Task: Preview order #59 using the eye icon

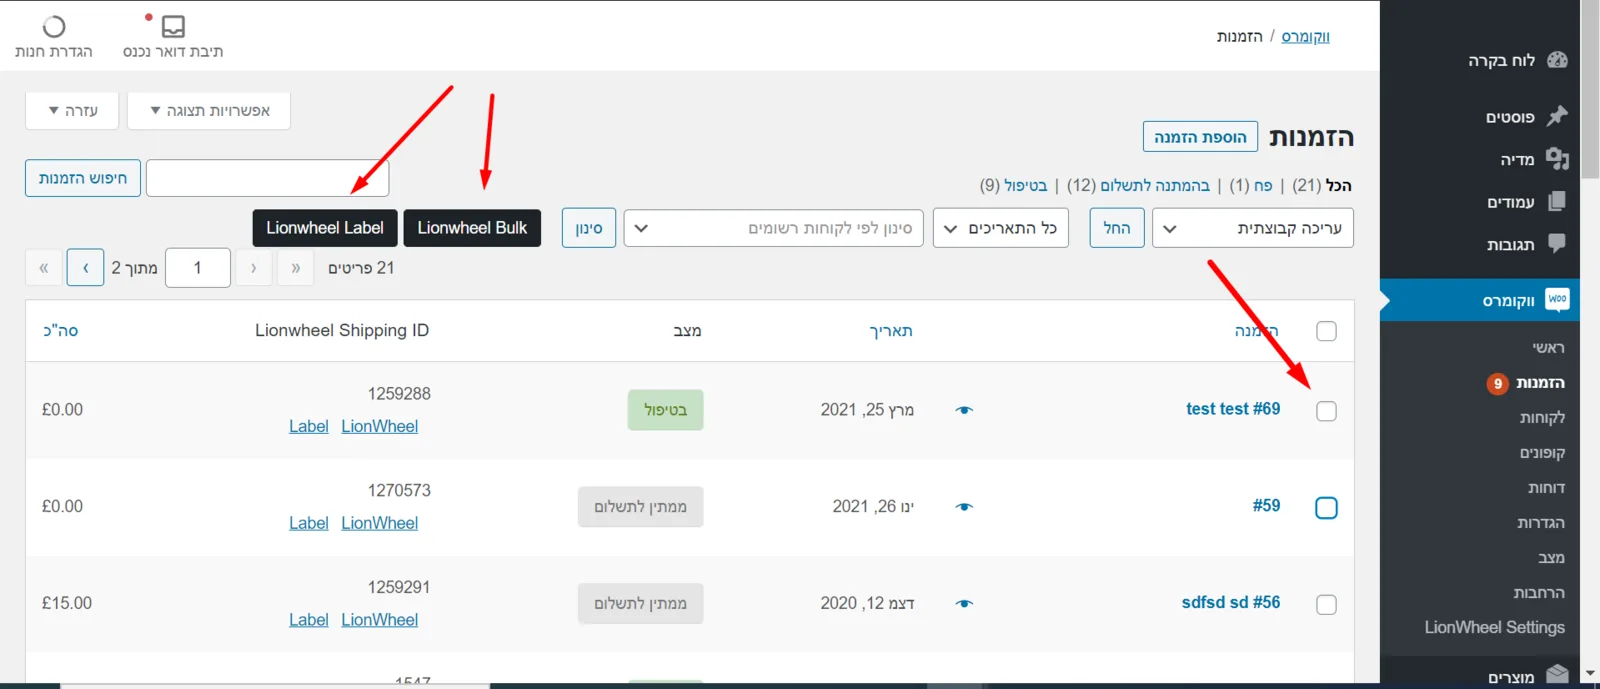Action: pyautogui.click(x=964, y=507)
